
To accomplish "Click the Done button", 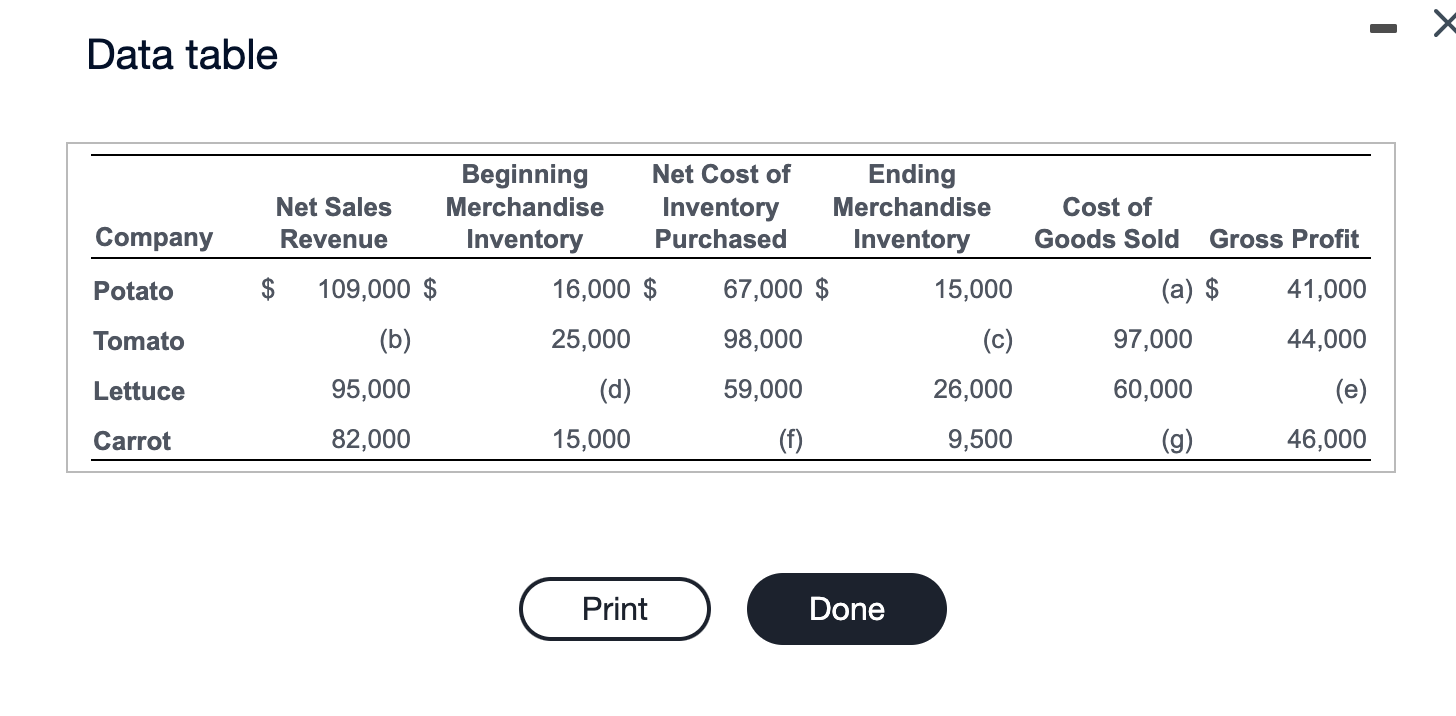I will tap(845, 608).
